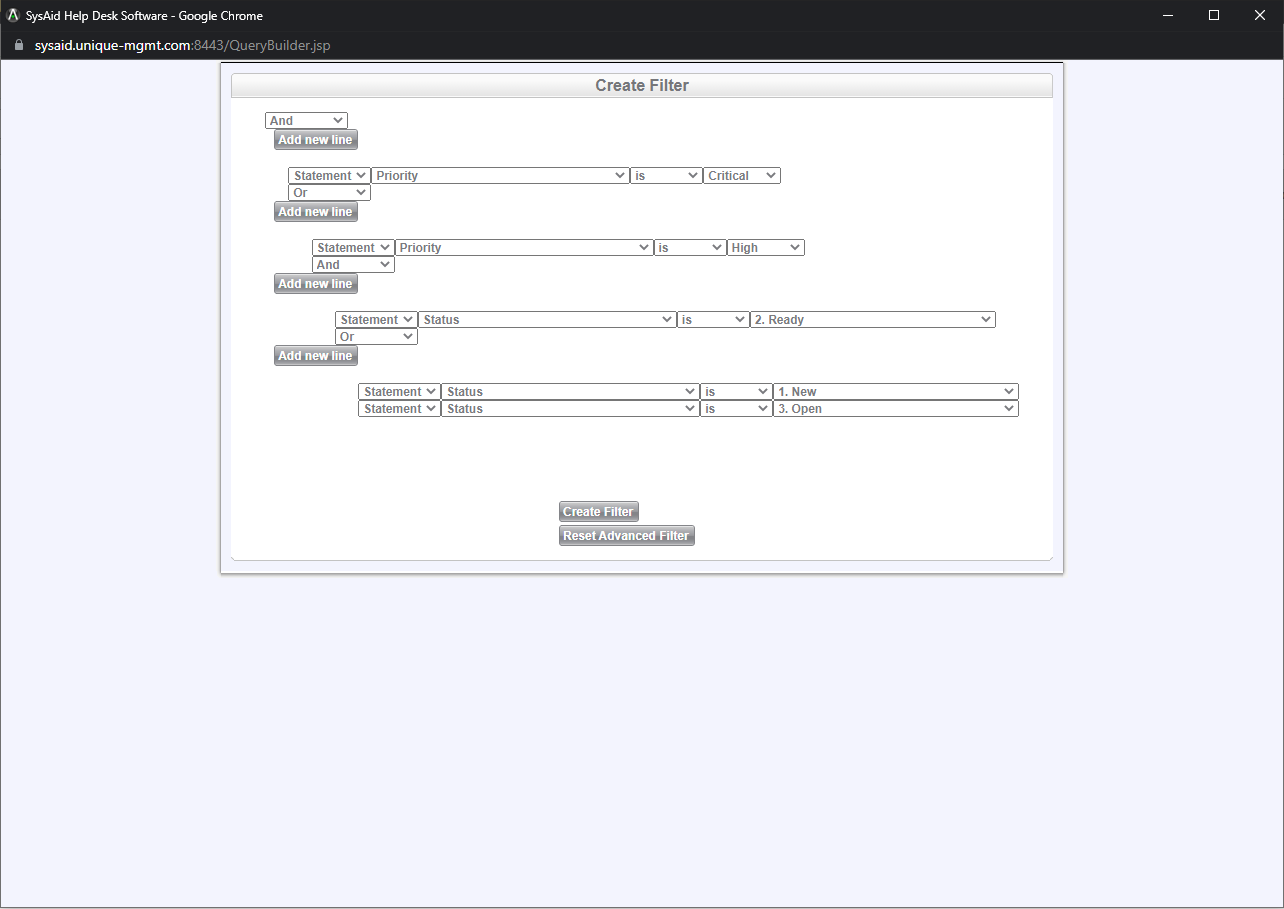Open the Or operator below Critical row
1284x909 pixels.
329,193
